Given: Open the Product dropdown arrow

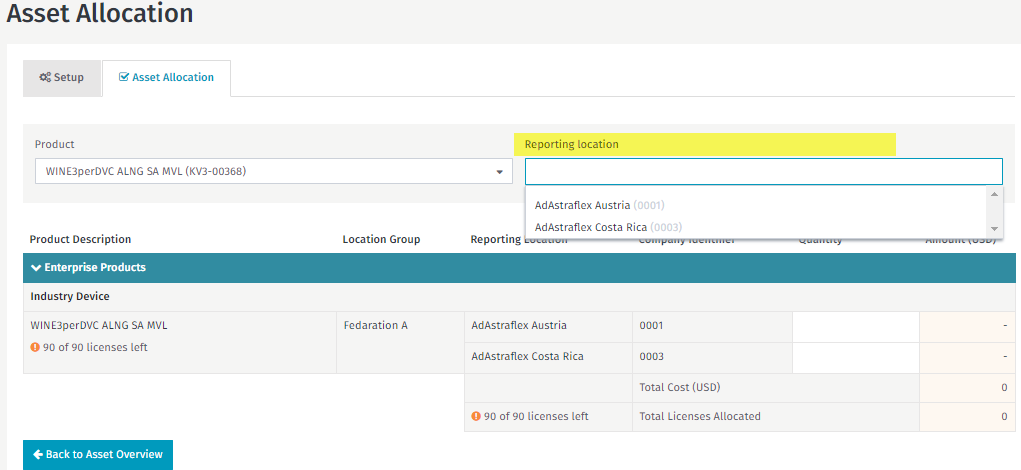Looking at the screenshot, I should tap(499, 172).
